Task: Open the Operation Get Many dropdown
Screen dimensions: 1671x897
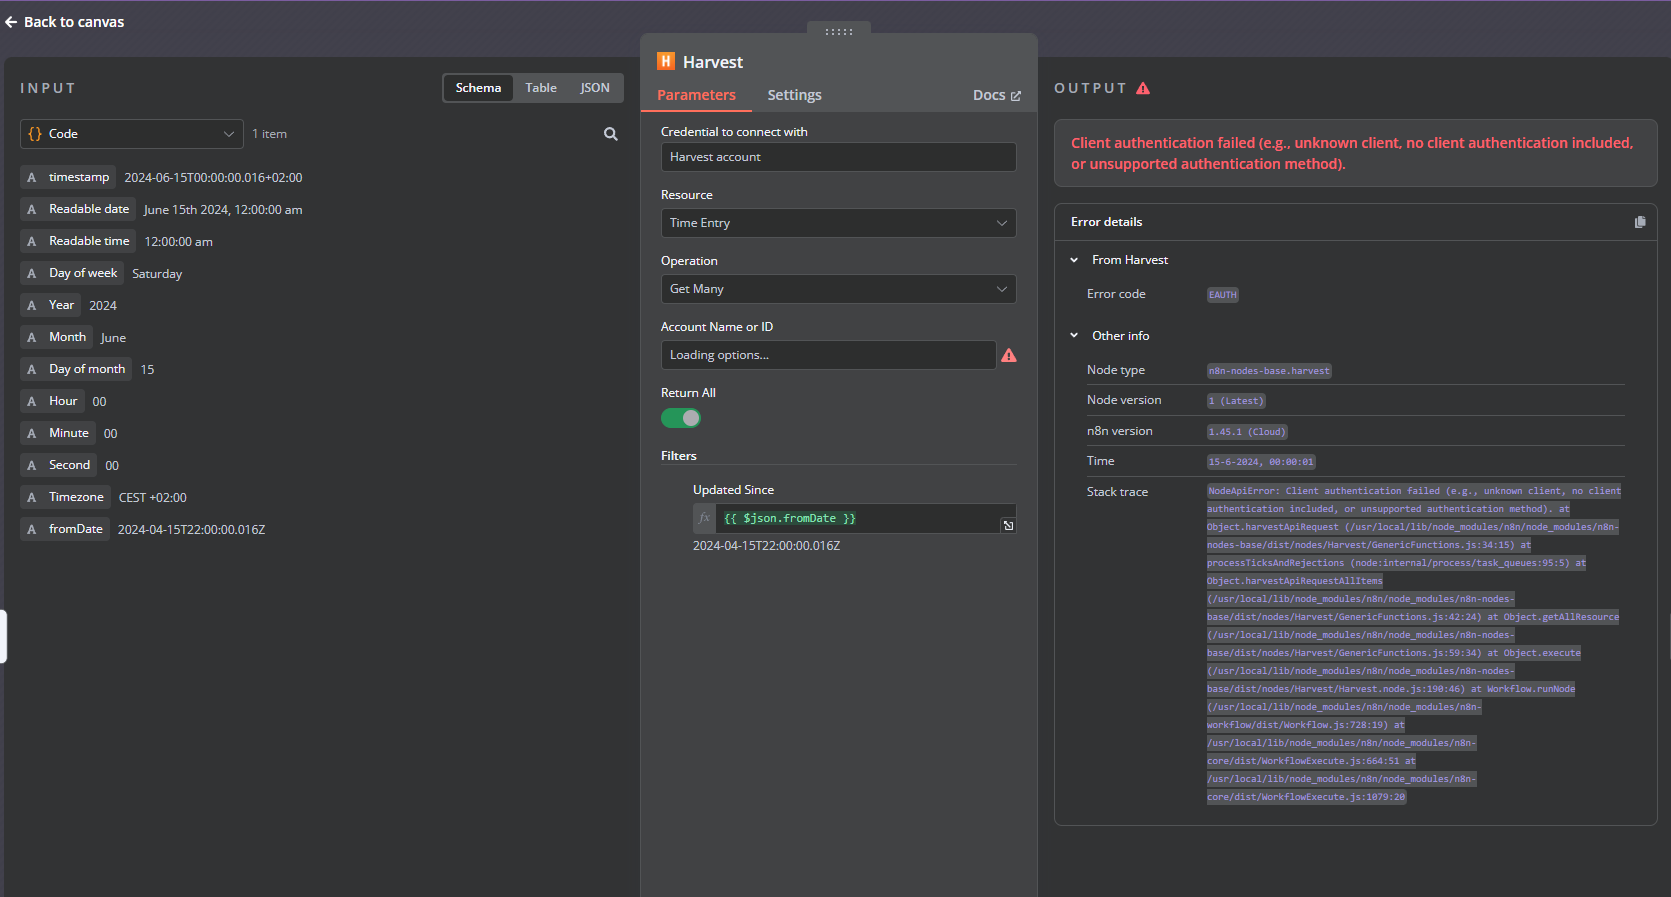Action: (839, 289)
